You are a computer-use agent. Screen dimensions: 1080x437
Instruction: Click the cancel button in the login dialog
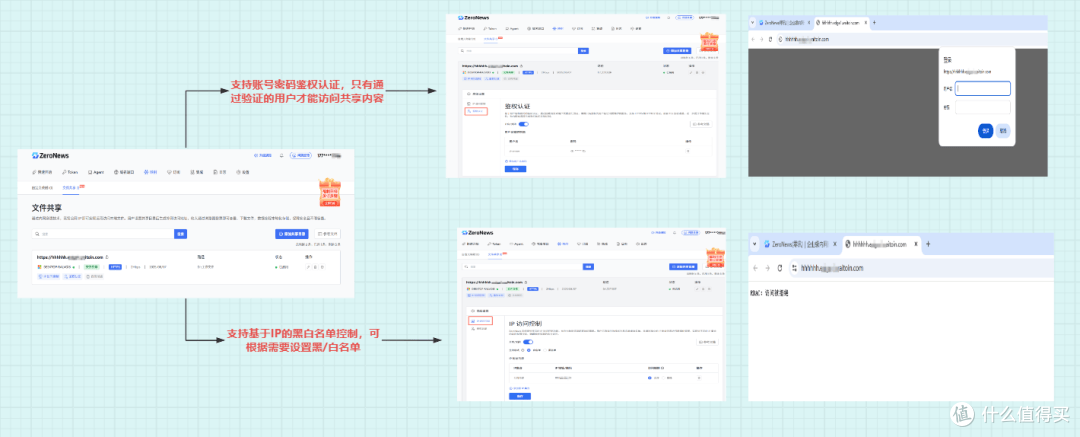click(x=1004, y=131)
